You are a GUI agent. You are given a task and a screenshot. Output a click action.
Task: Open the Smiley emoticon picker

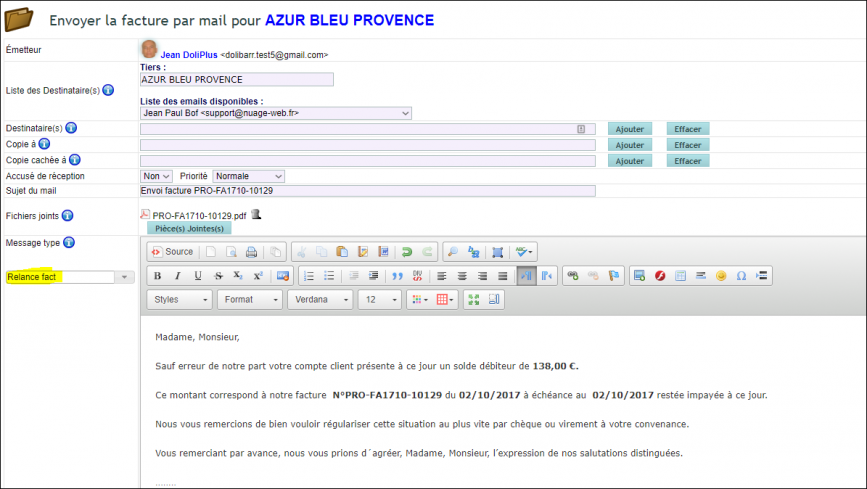tap(721, 275)
